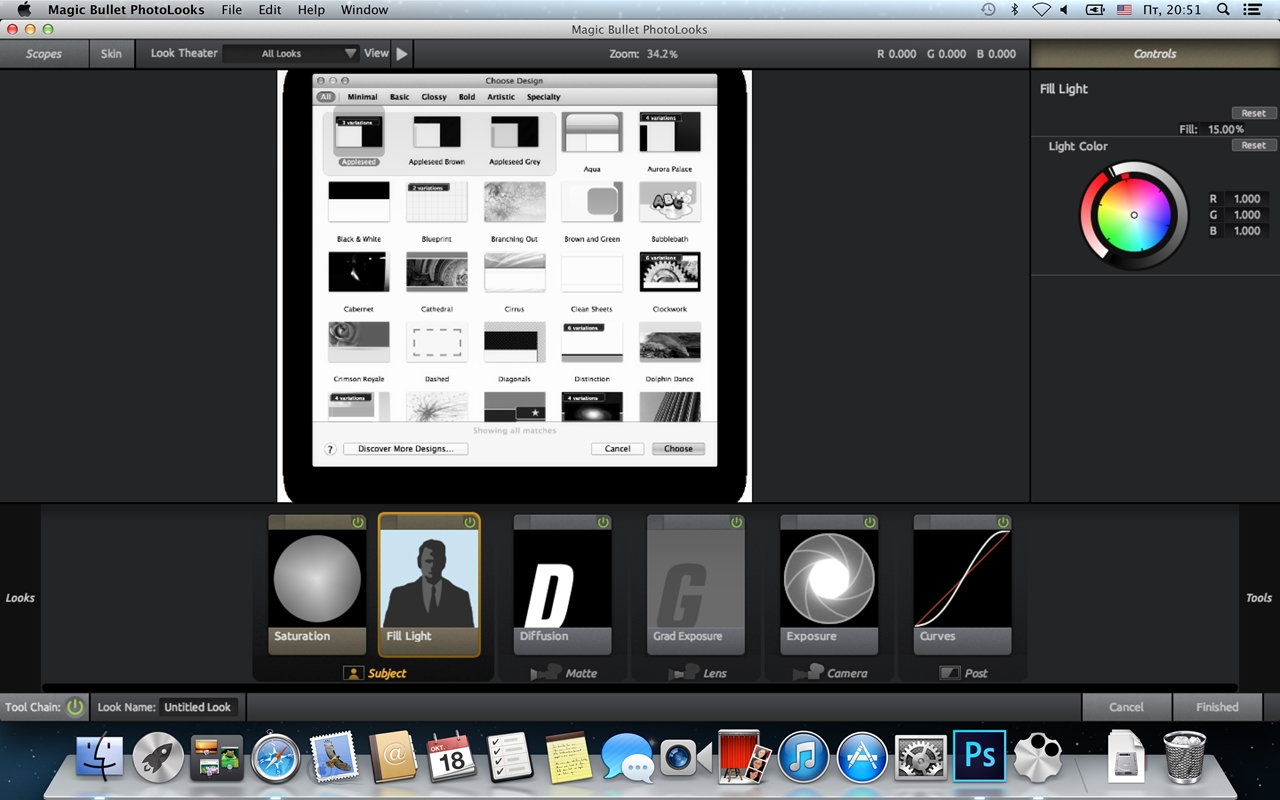The height and width of the screenshot is (800, 1280).
Task: Click the Subject category icon
Action: pos(353,673)
